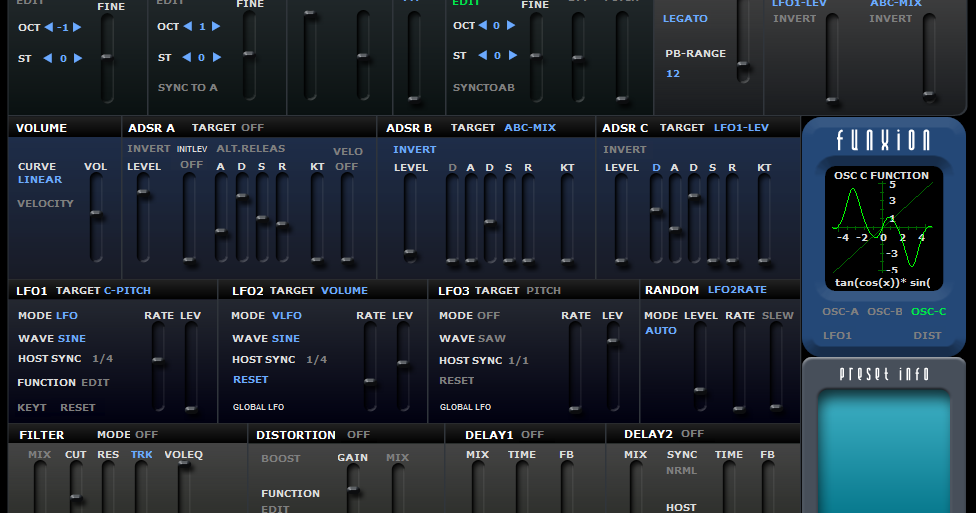The width and height of the screenshot is (976, 513).
Task: Select LFO1 tab in Funxion panel
Action: coord(837,336)
